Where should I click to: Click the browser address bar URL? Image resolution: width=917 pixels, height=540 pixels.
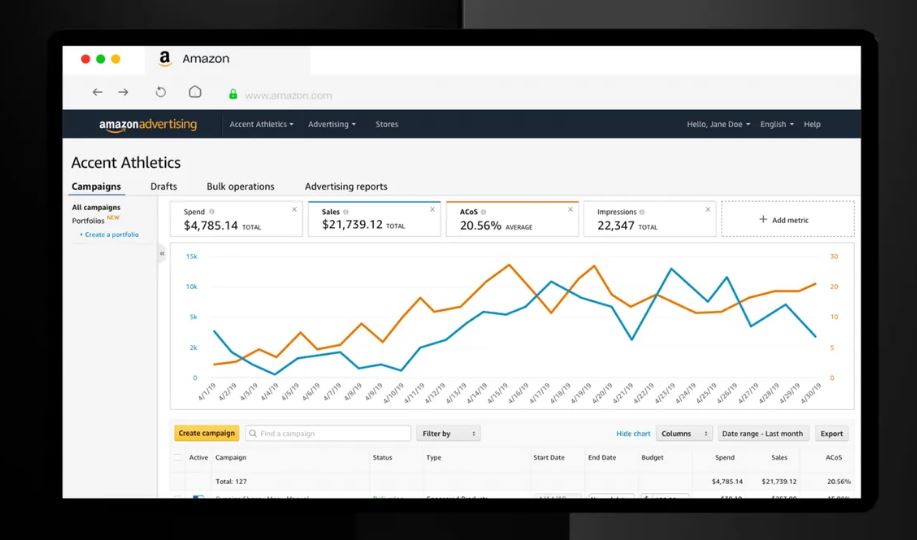[x=288, y=95]
